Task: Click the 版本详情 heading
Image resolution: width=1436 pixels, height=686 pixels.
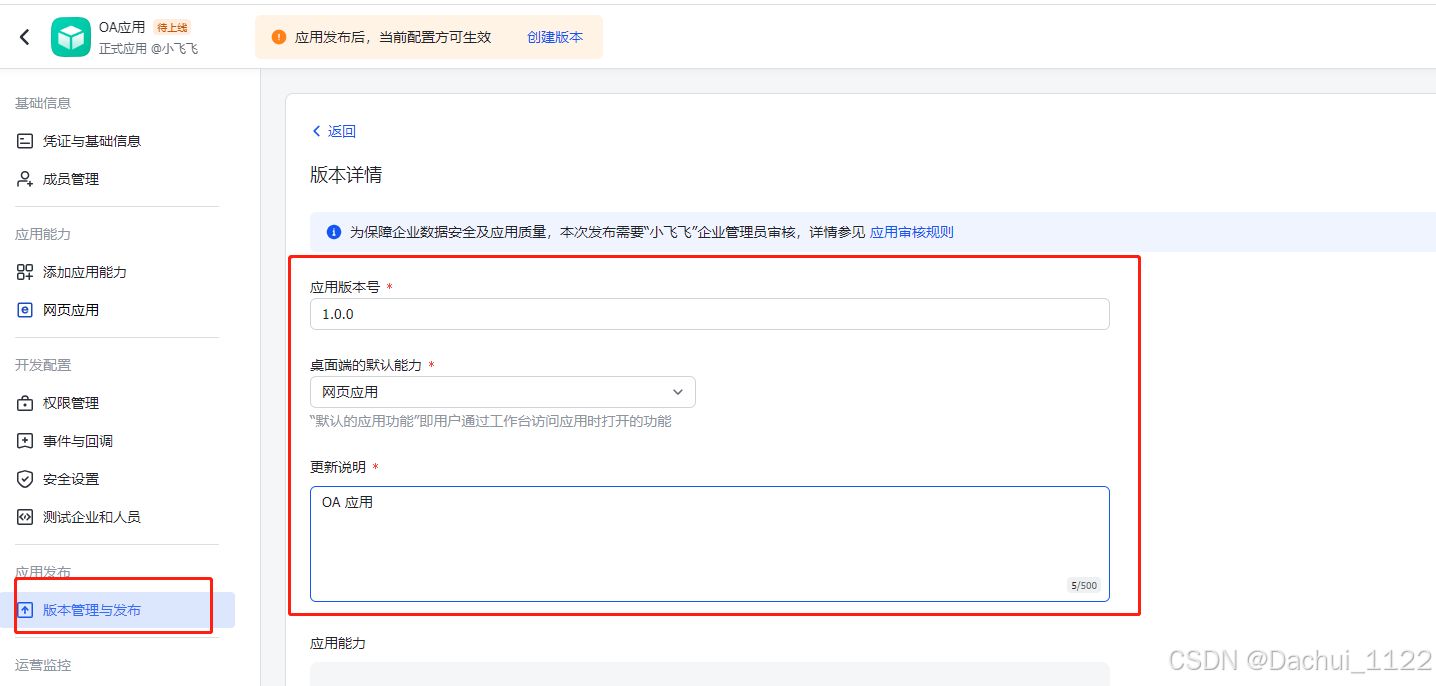Action: pos(346,175)
